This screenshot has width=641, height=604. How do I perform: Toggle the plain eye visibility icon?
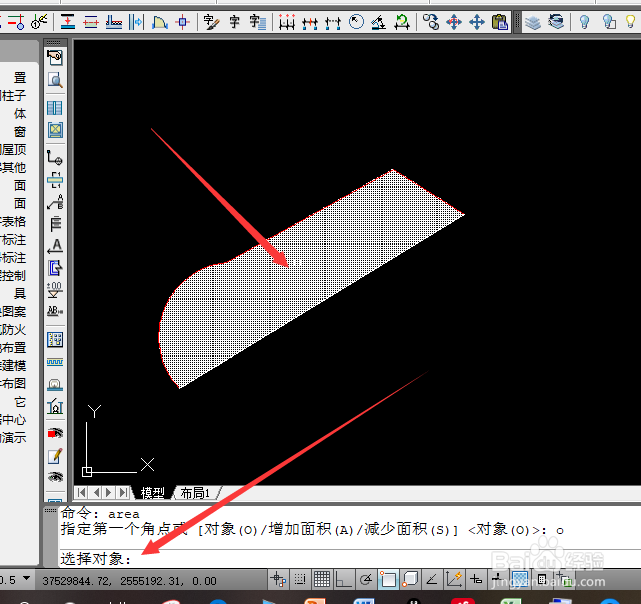pos(55,477)
